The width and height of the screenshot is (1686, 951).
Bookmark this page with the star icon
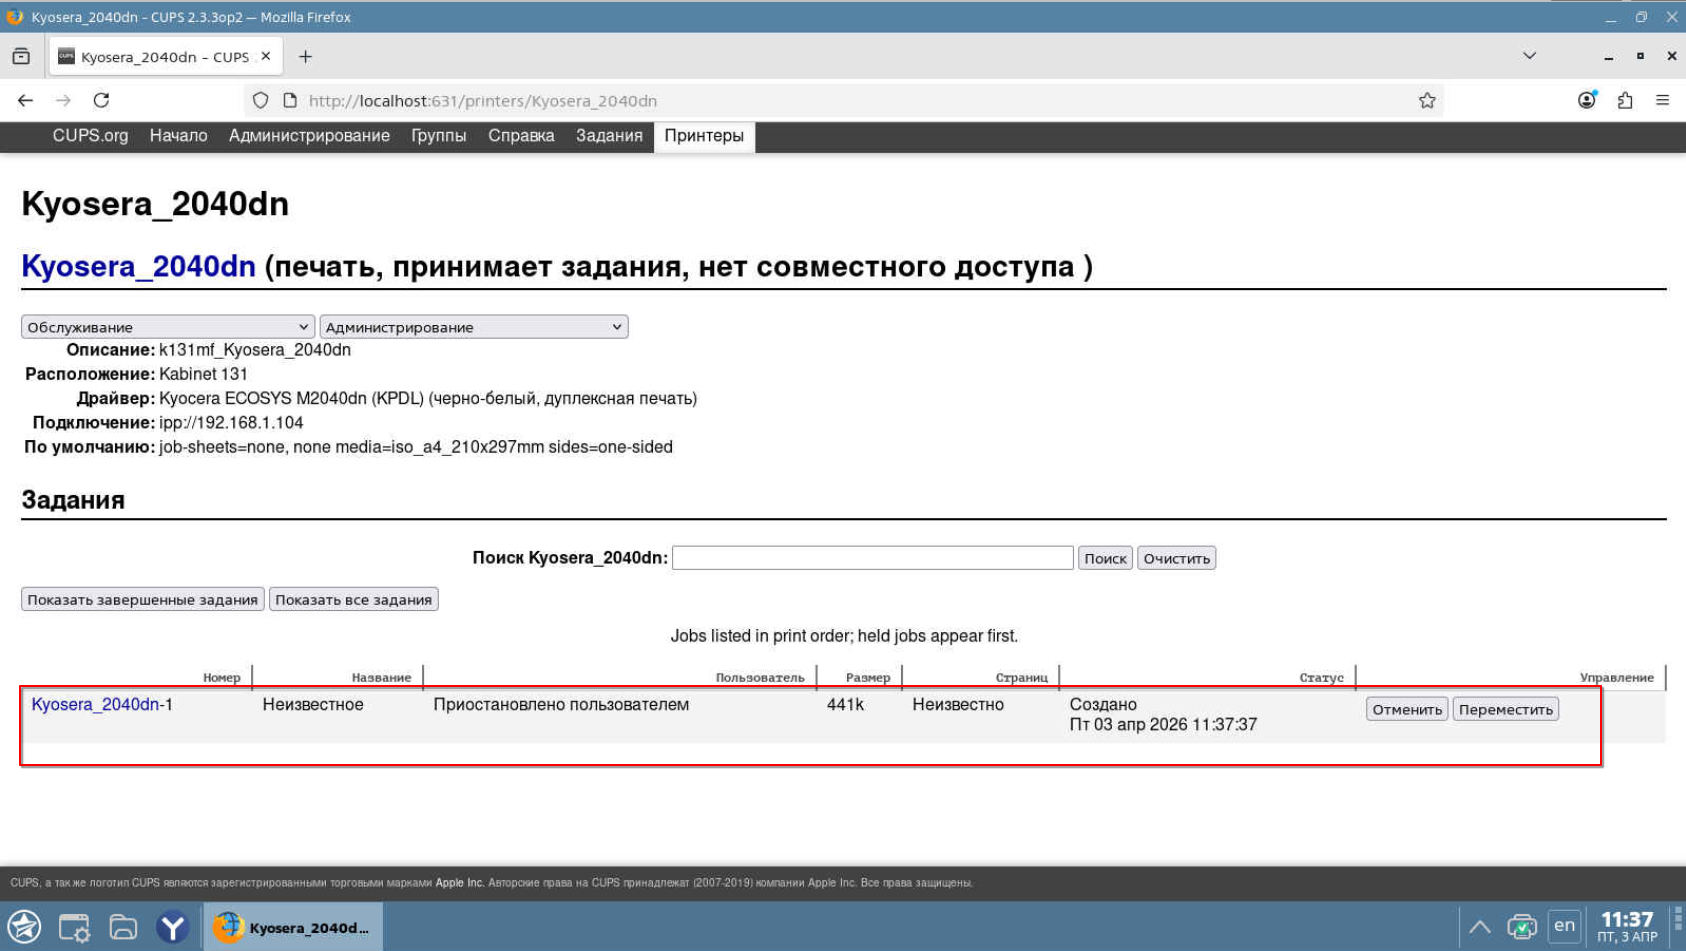coord(1426,100)
